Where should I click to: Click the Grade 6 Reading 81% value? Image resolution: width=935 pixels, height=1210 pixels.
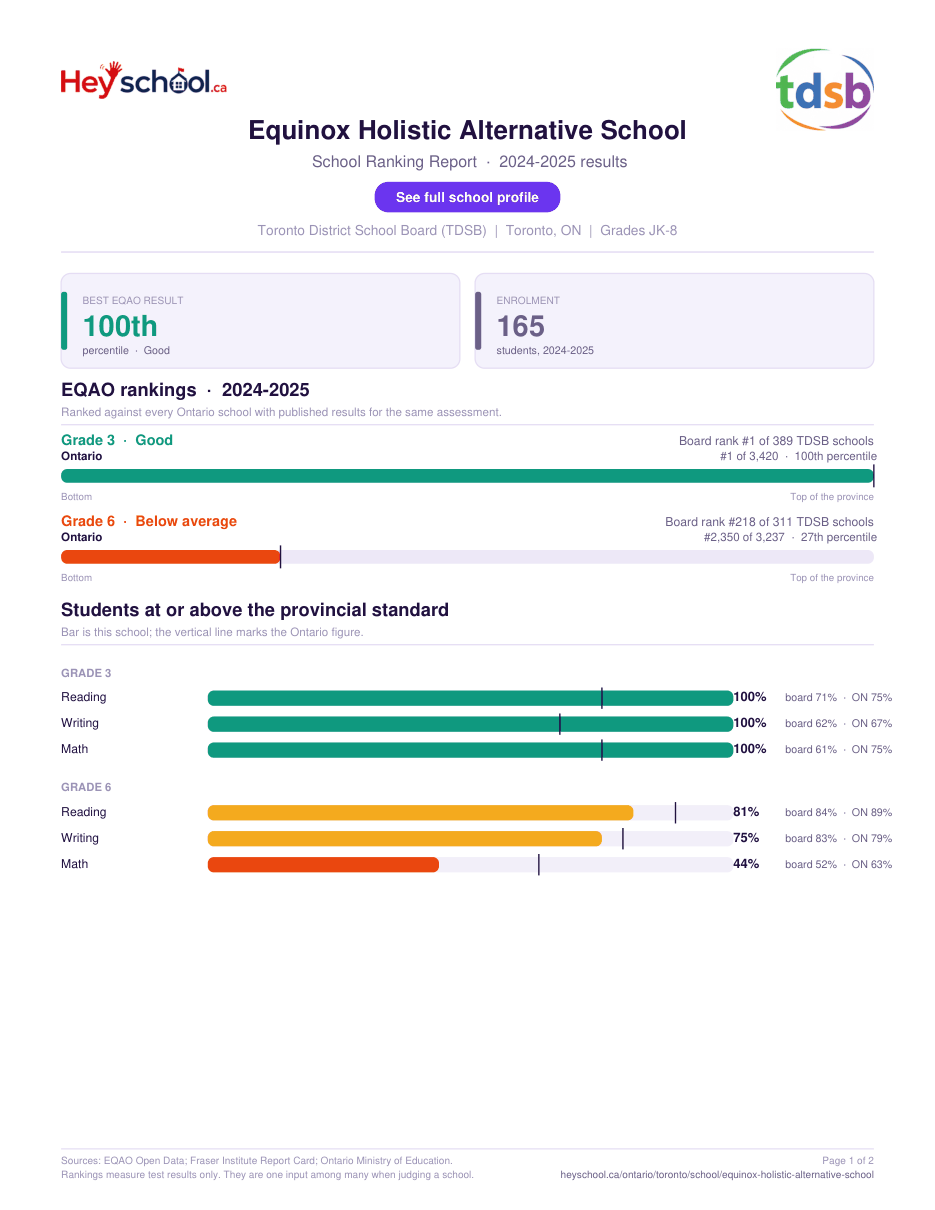[x=746, y=812]
